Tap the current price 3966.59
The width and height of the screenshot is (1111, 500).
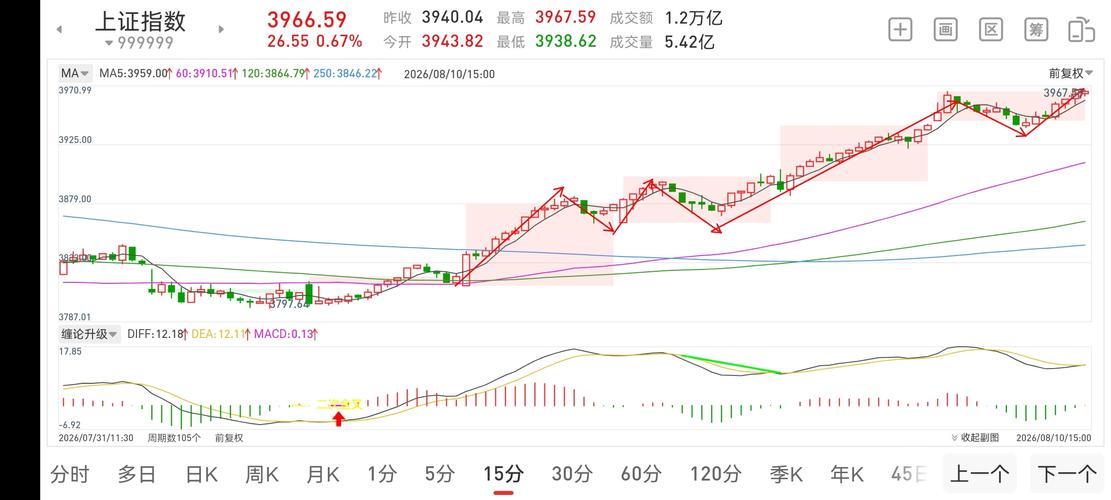[307, 19]
